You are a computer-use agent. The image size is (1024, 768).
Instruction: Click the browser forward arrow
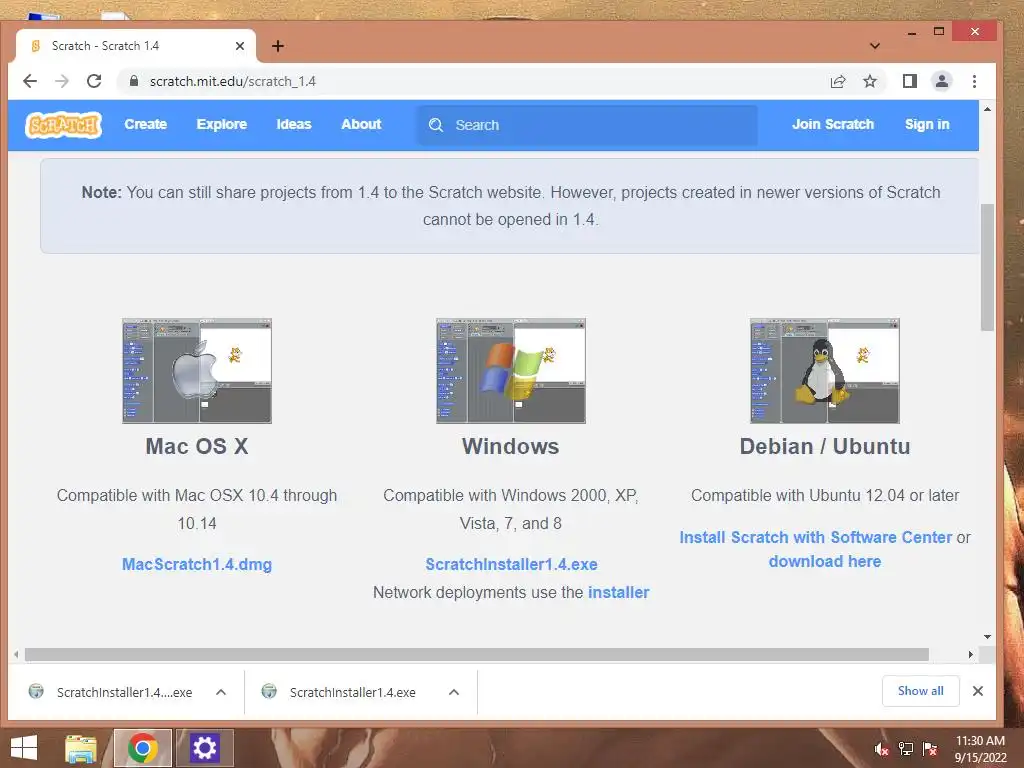pos(62,81)
